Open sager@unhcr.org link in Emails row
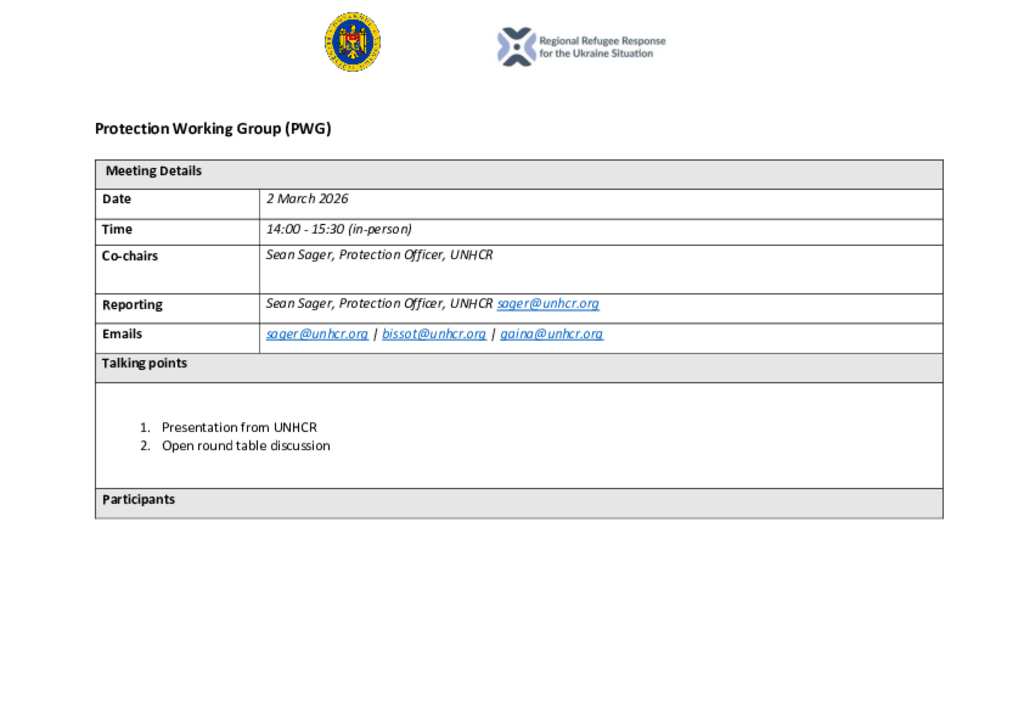The image size is (1024, 724). (x=317, y=334)
